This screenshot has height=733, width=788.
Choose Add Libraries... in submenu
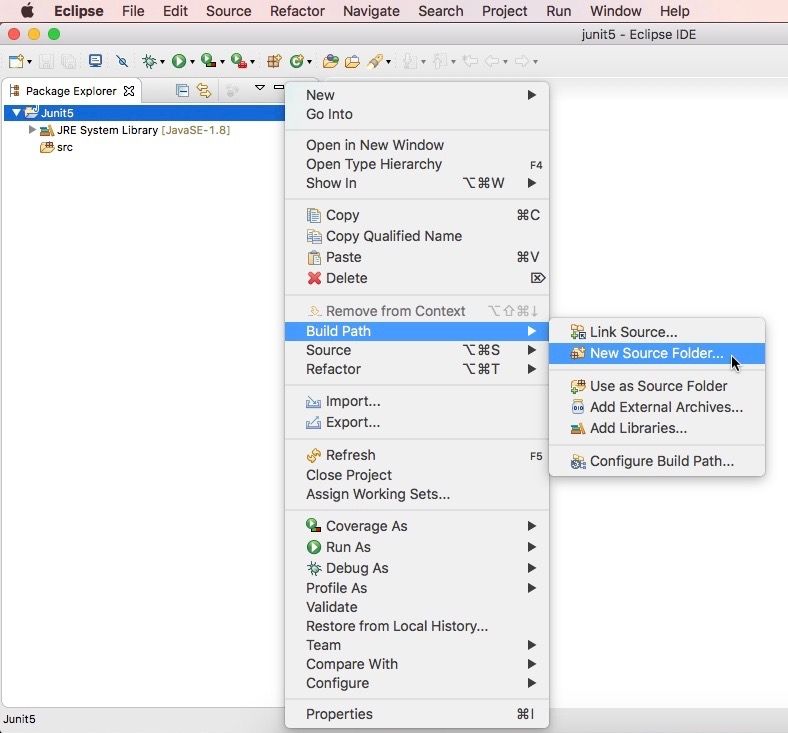point(657,428)
